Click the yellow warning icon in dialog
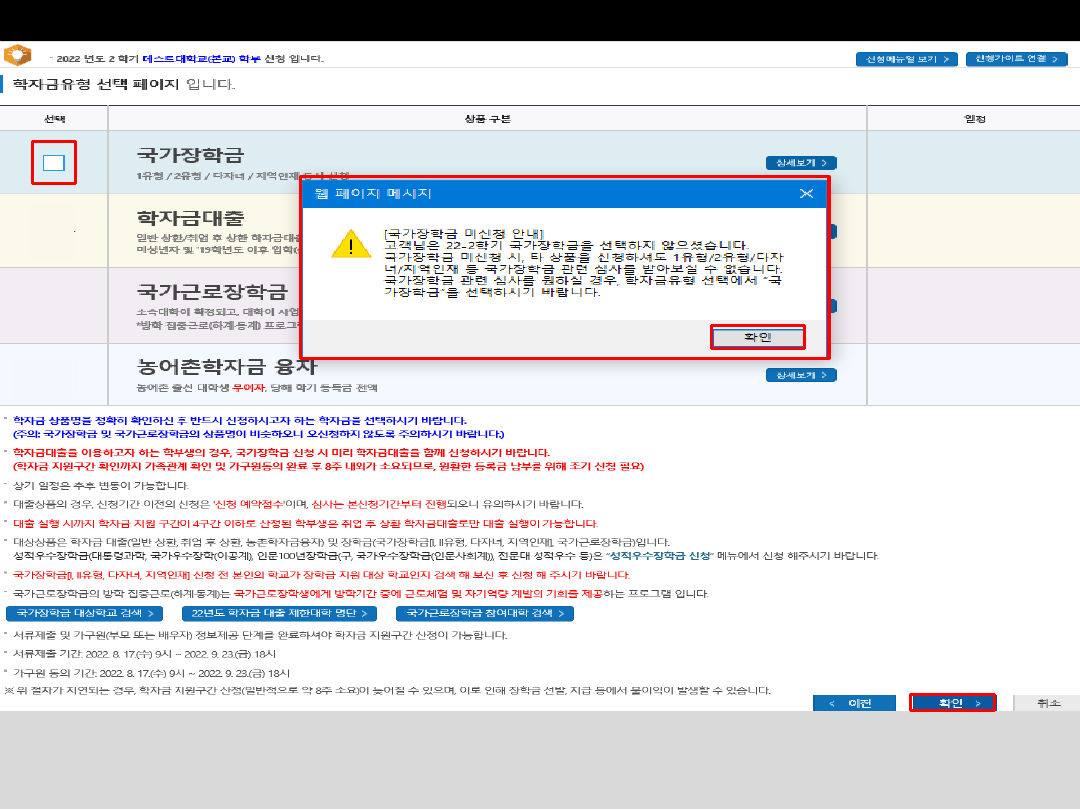The height and width of the screenshot is (810, 1080). click(x=351, y=243)
